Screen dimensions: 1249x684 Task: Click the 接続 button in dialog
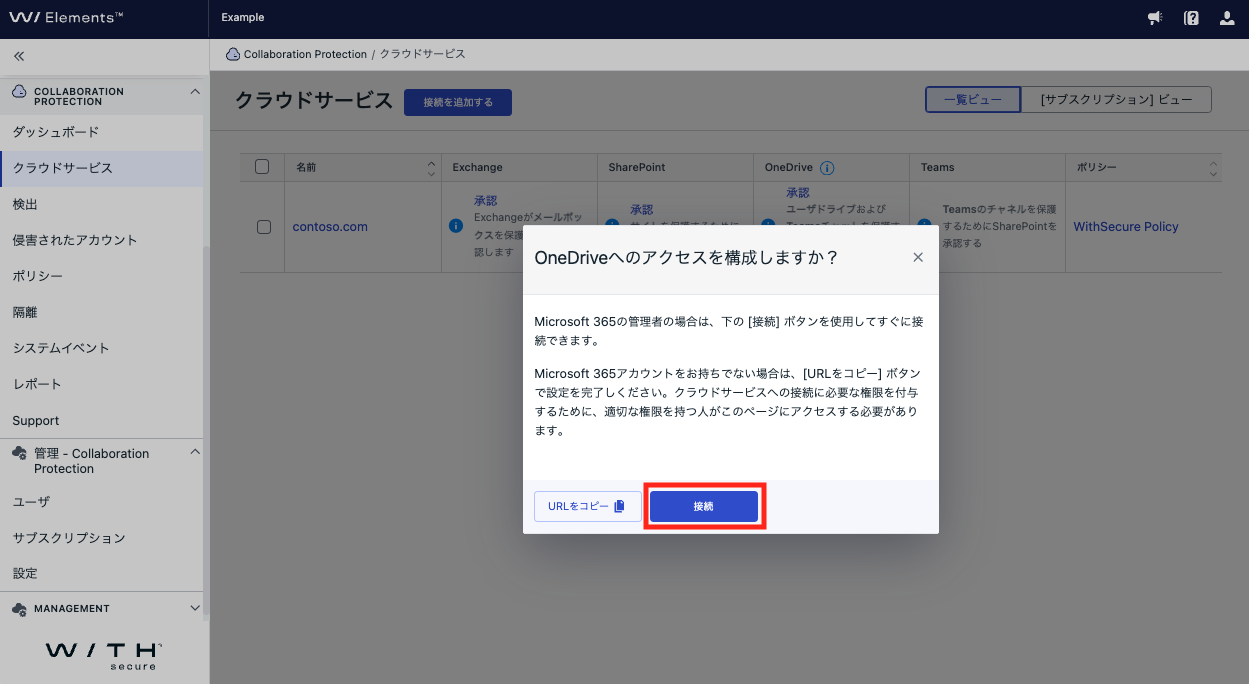(x=704, y=506)
